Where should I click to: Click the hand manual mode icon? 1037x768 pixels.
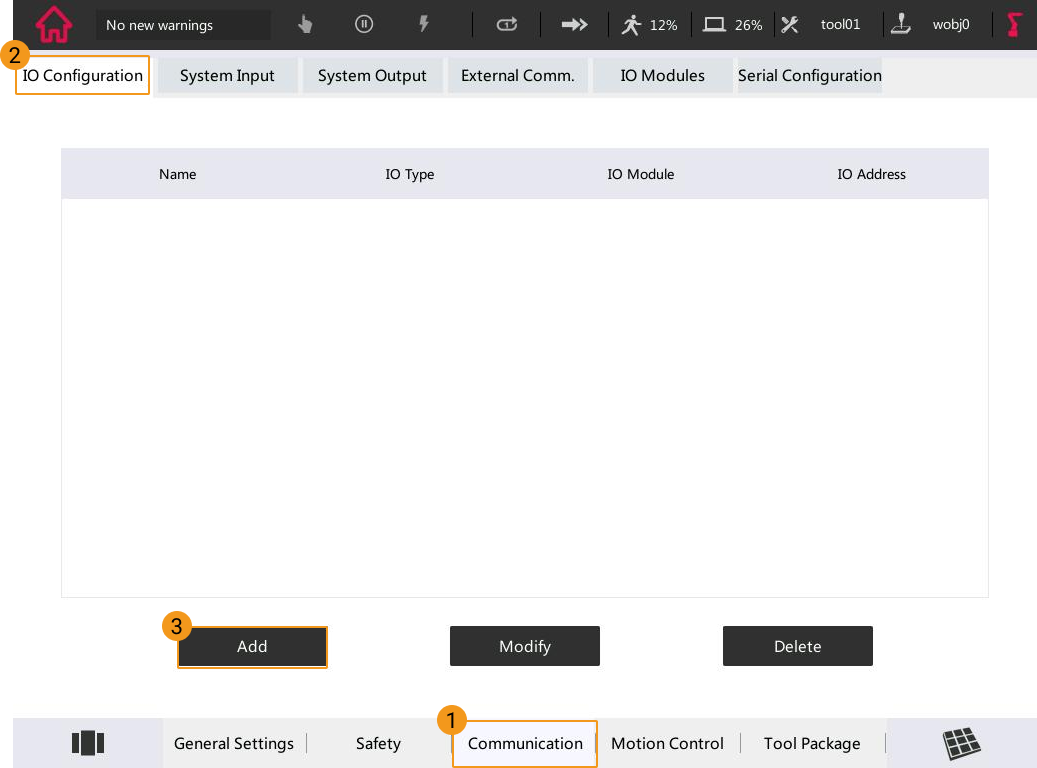306,25
